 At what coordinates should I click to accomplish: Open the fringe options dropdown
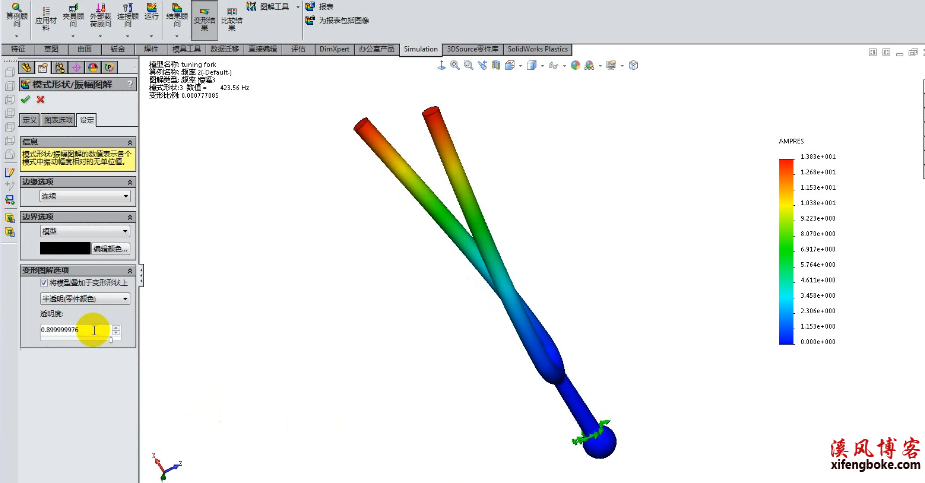click(85, 196)
